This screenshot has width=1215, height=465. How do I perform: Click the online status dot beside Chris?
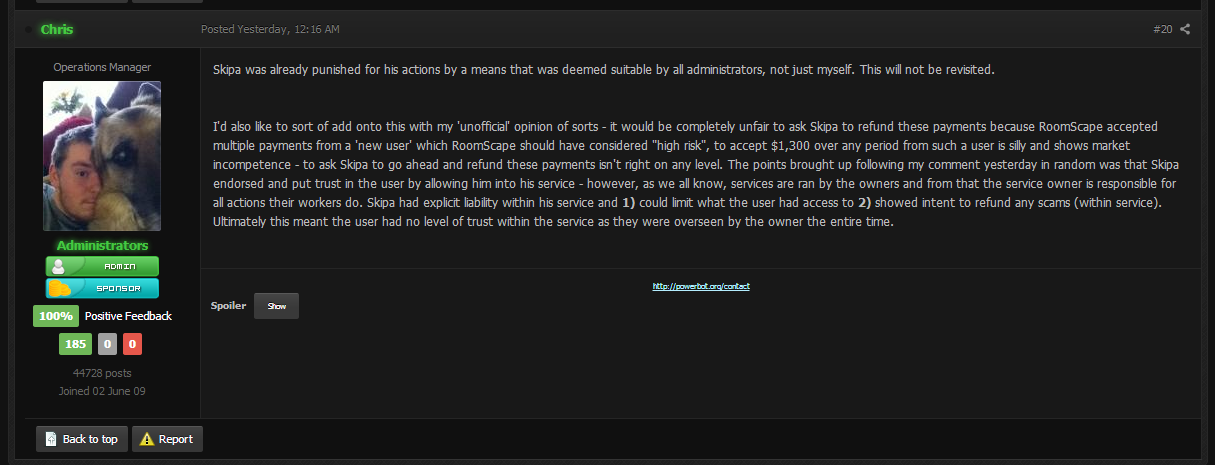pos(27,30)
